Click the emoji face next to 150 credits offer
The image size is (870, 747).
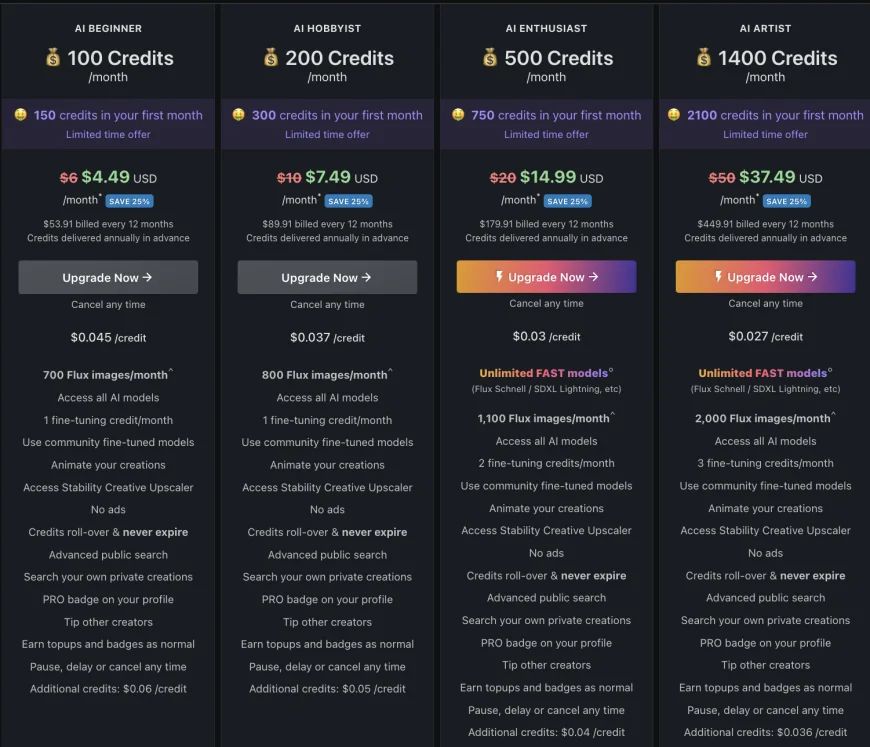pos(20,115)
